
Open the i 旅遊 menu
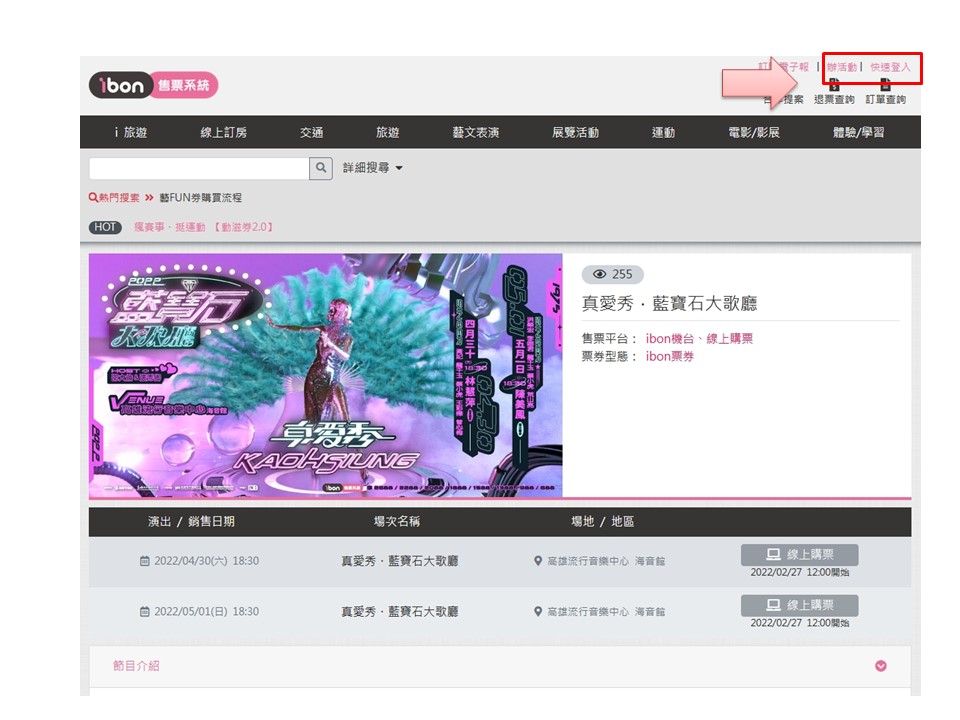[131, 132]
